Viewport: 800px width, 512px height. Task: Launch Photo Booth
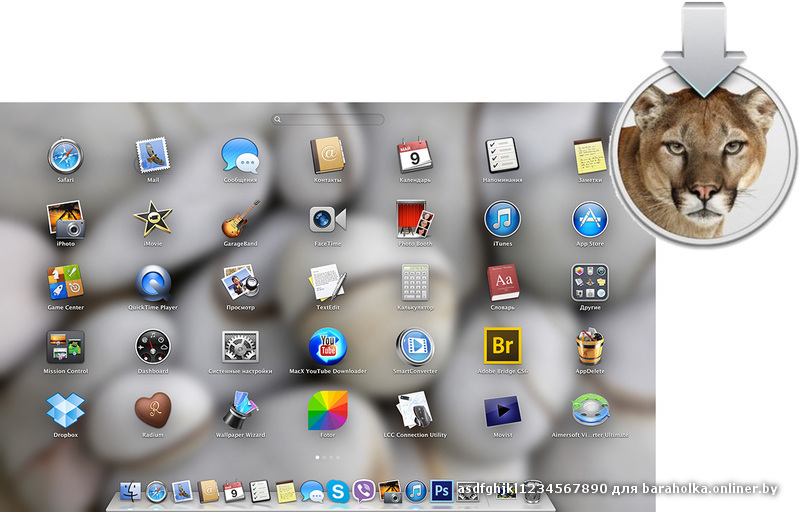coord(415,219)
